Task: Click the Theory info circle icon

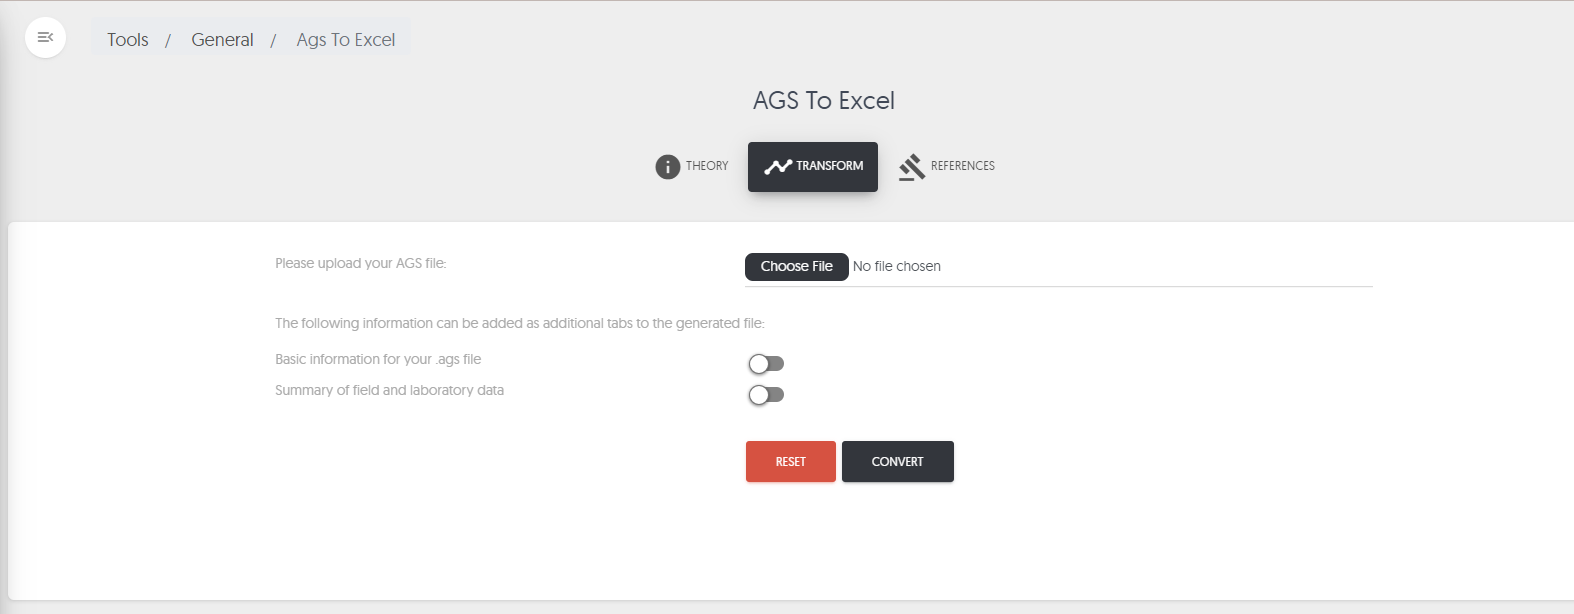Action: point(667,167)
